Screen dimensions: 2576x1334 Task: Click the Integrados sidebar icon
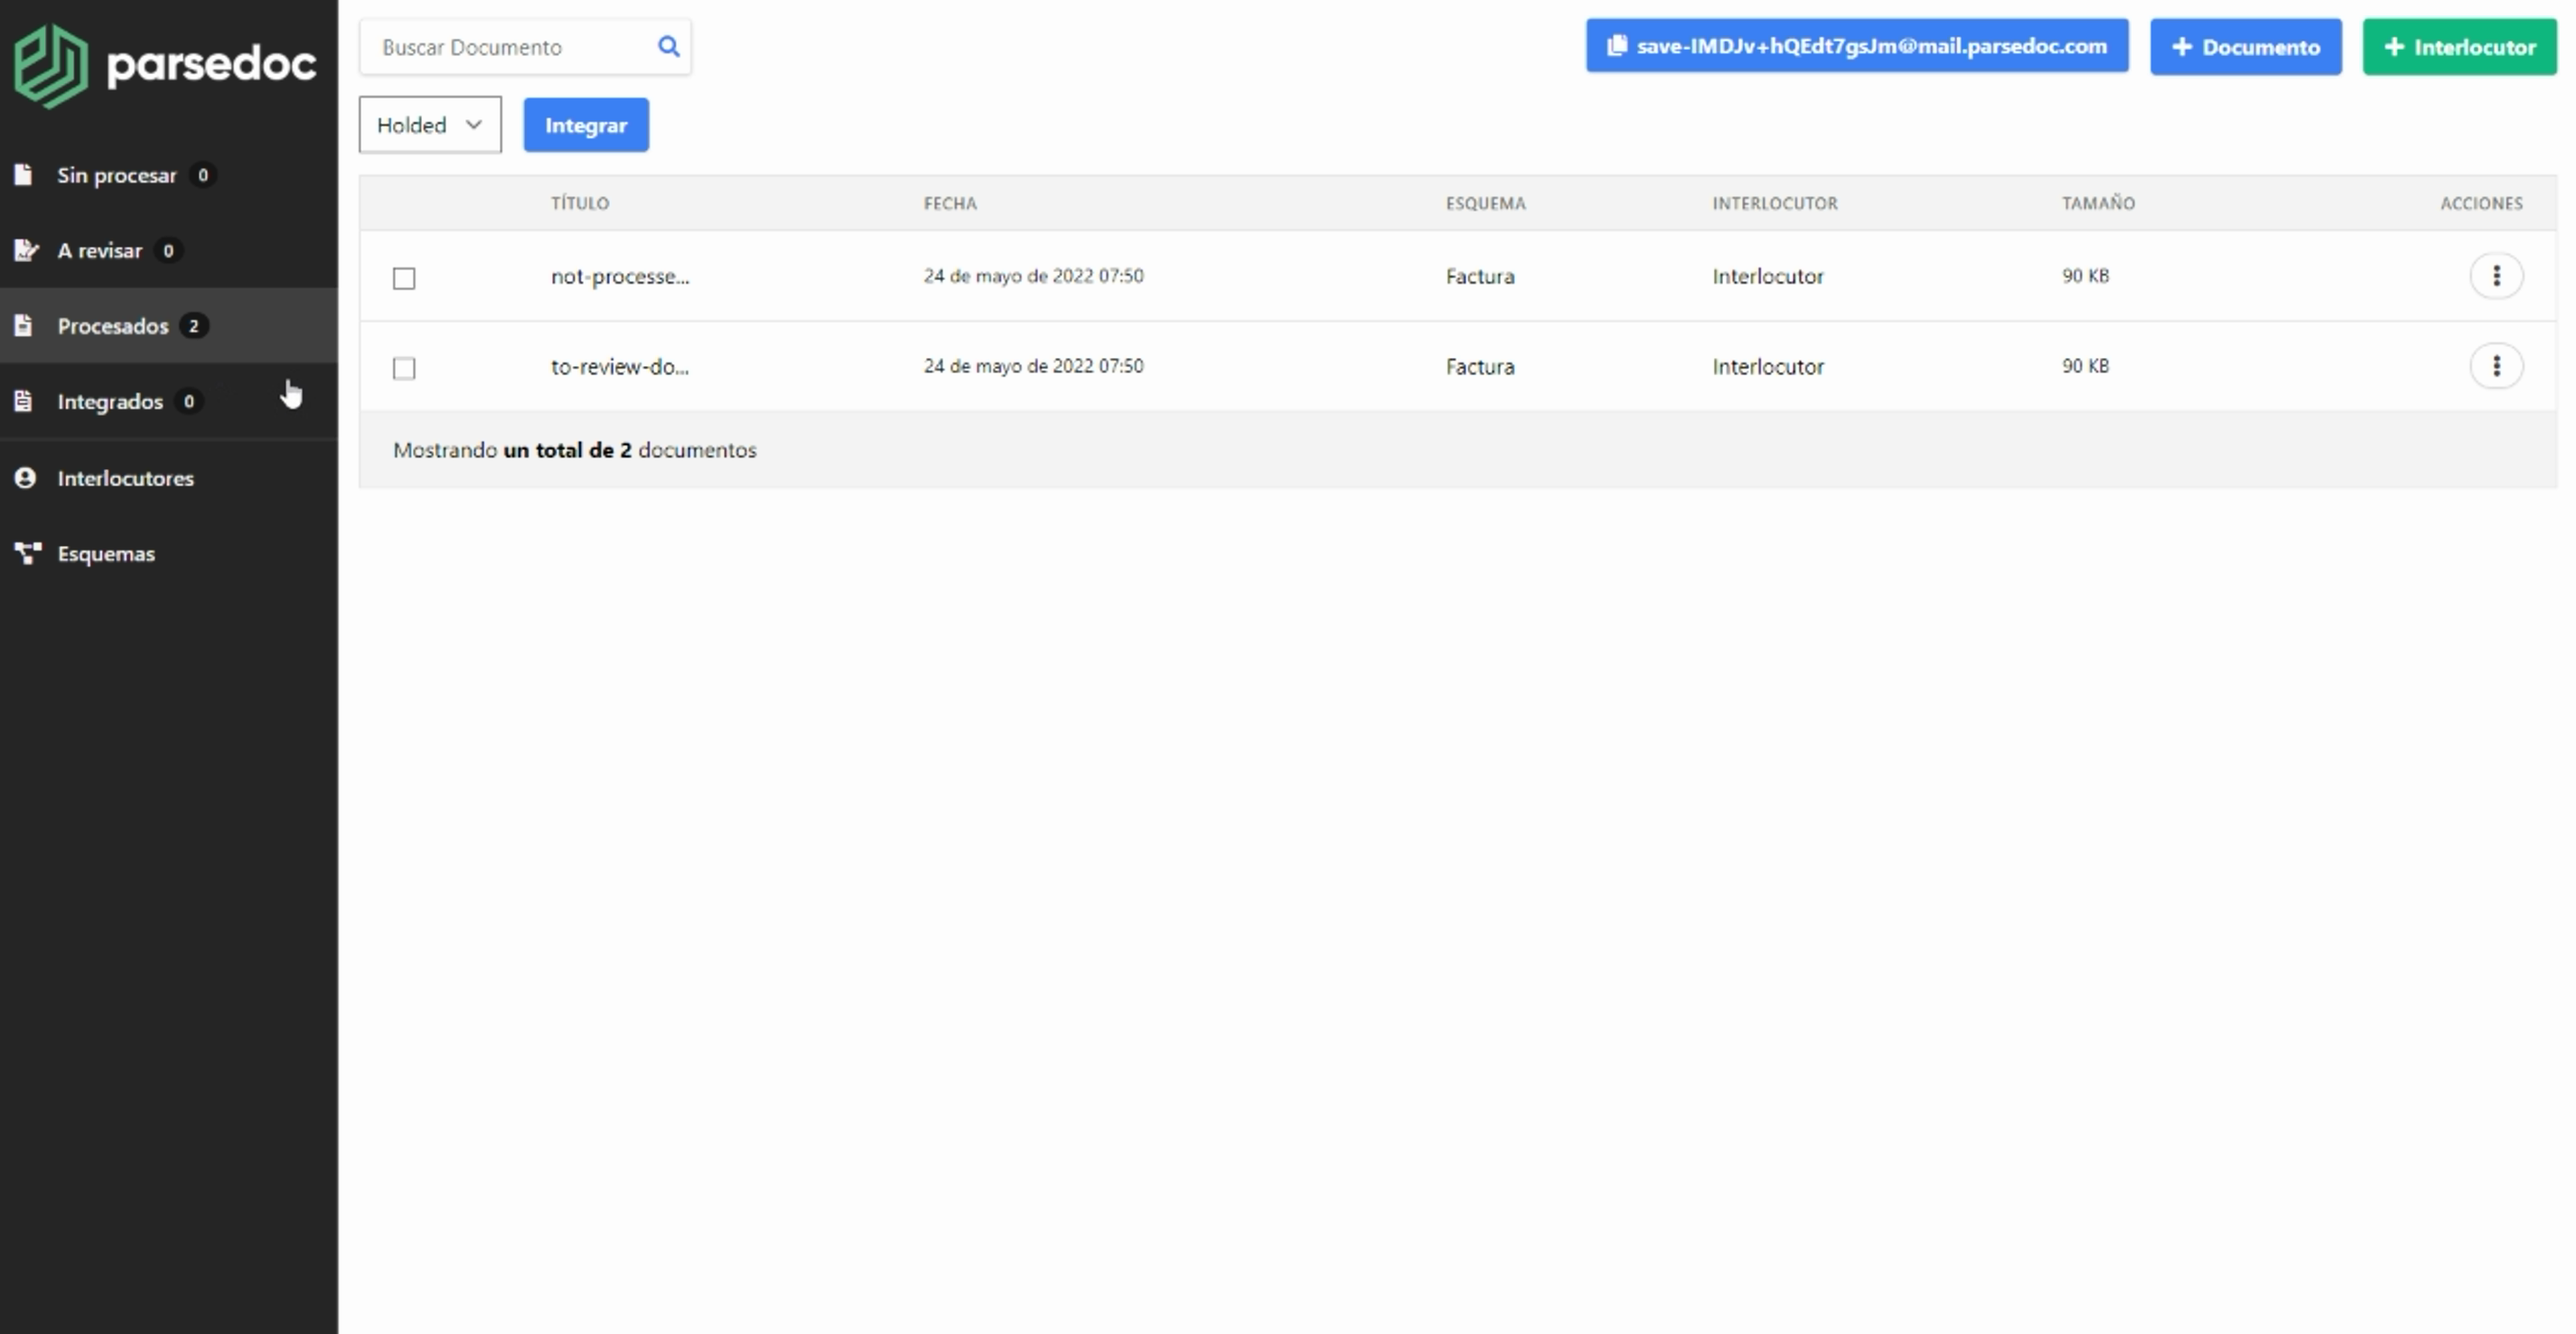pyautogui.click(x=24, y=401)
